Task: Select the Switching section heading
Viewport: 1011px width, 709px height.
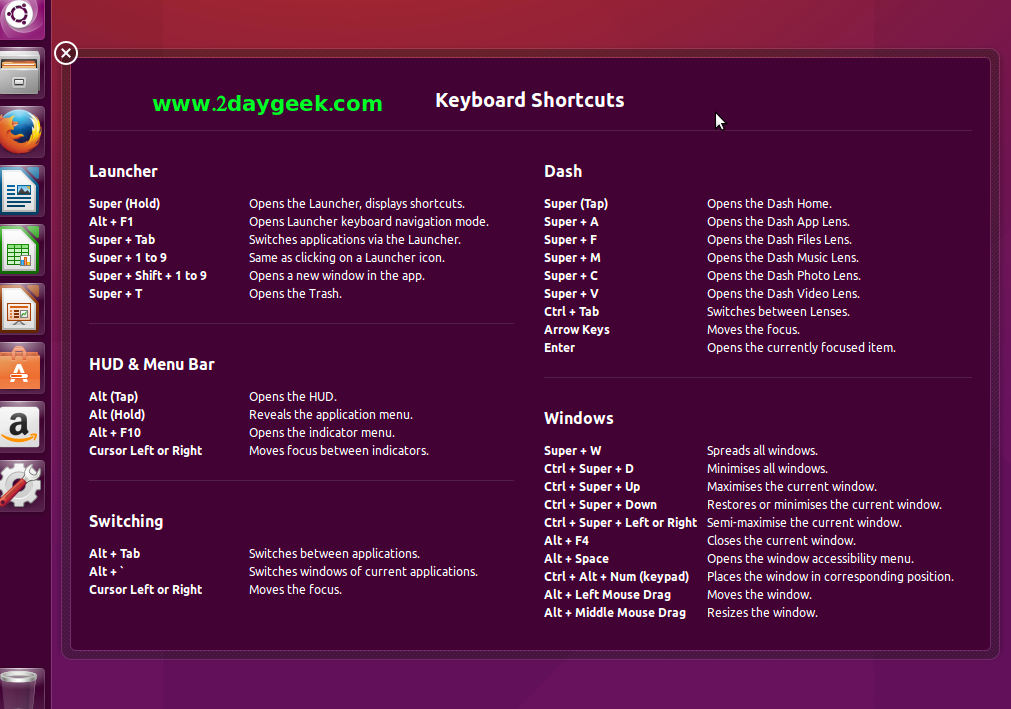Action: pyautogui.click(x=125, y=521)
